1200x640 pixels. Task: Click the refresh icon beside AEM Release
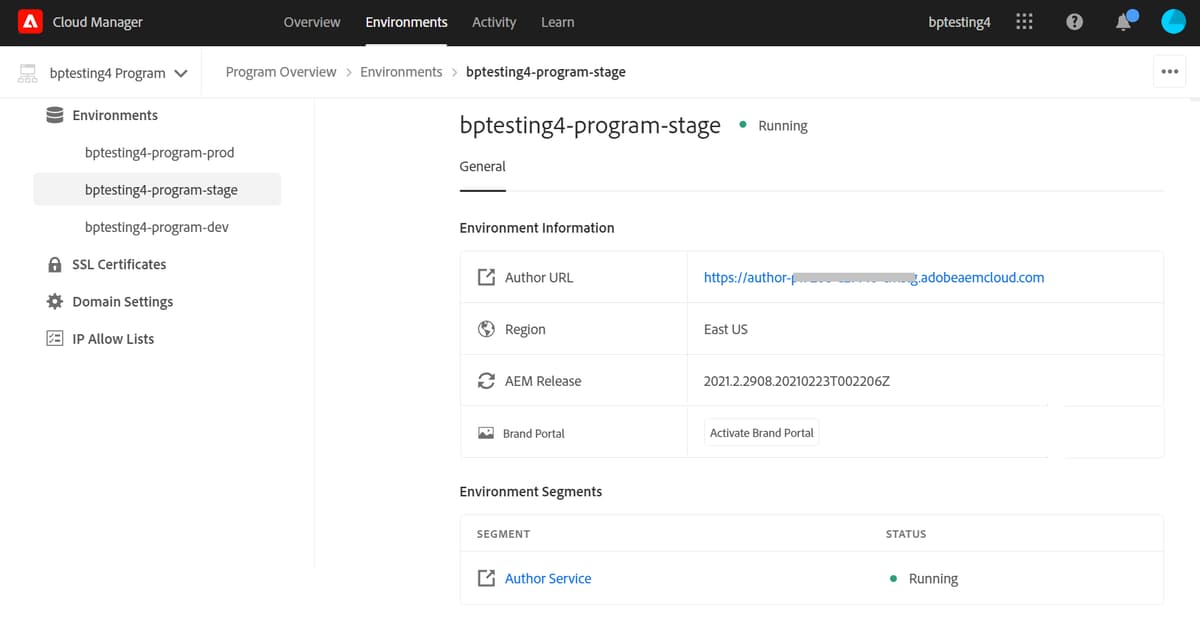point(486,380)
